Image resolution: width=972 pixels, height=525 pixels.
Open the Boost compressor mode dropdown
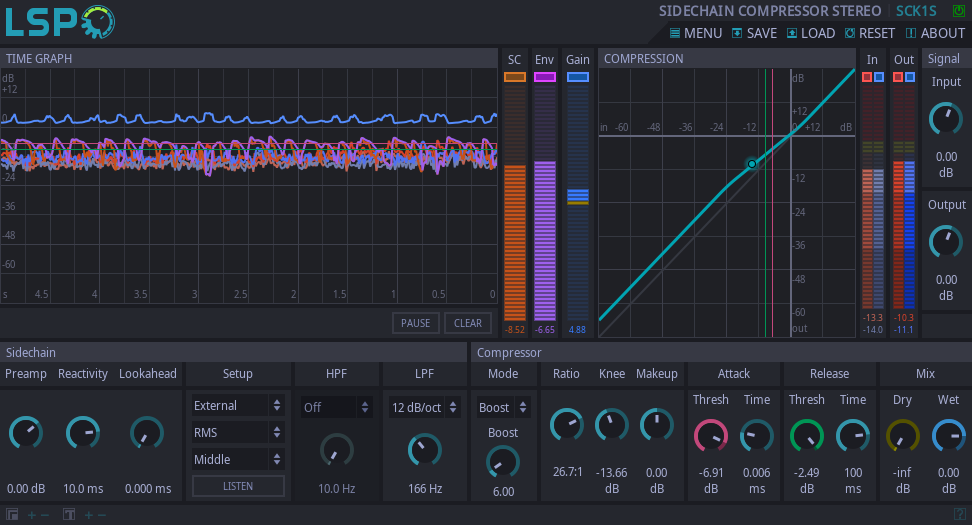click(503, 407)
